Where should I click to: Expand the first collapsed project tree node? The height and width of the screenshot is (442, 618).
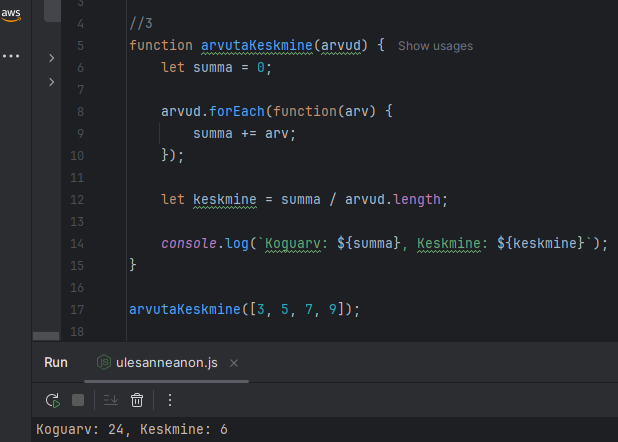coord(51,59)
